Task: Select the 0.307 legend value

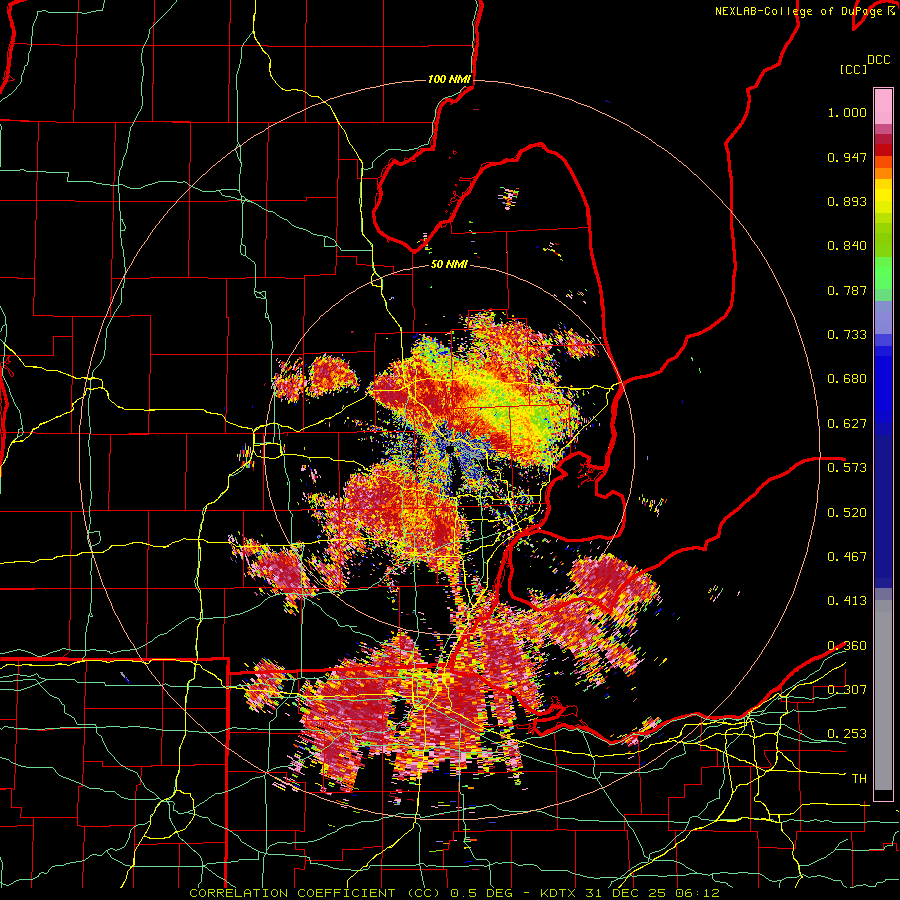Action: tap(847, 689)
